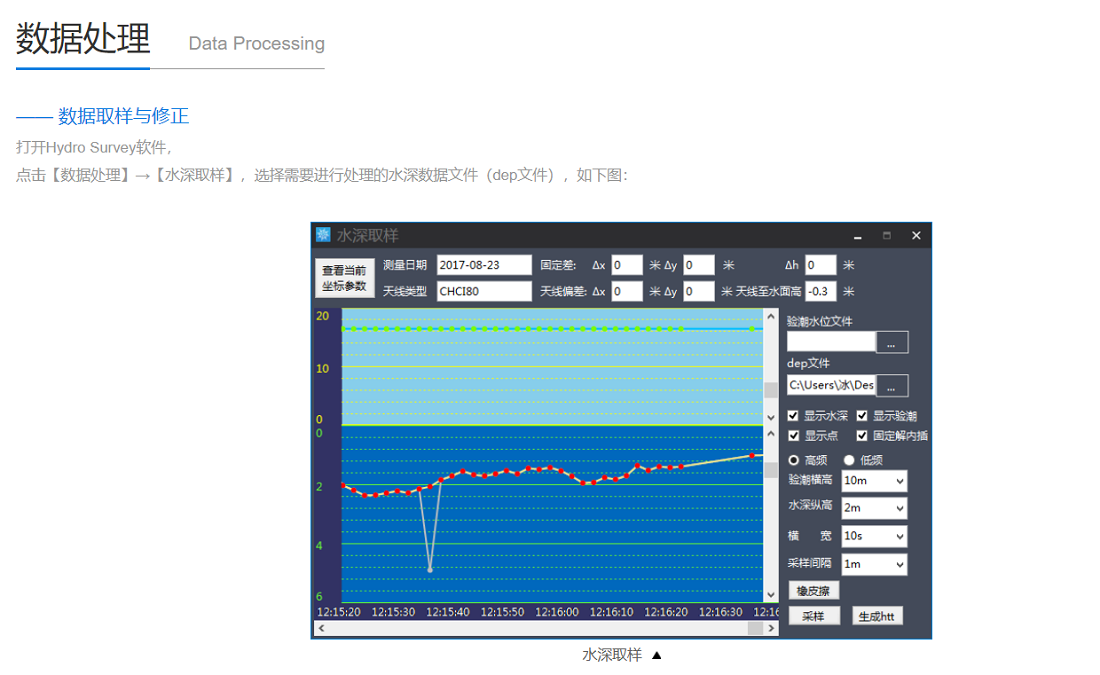Uncheck the 显示水深 checkbox

tap(793, 416)
